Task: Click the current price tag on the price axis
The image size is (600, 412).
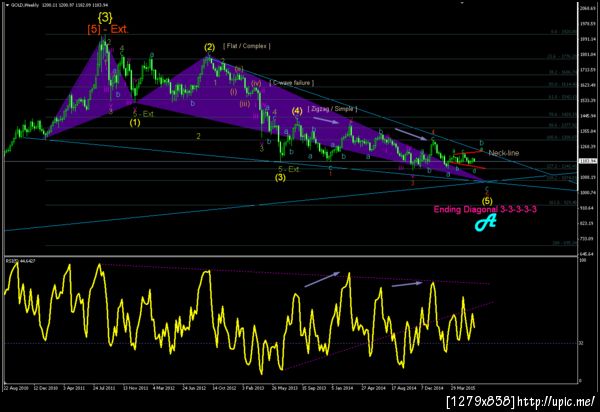Action: (x=589, y=161)
